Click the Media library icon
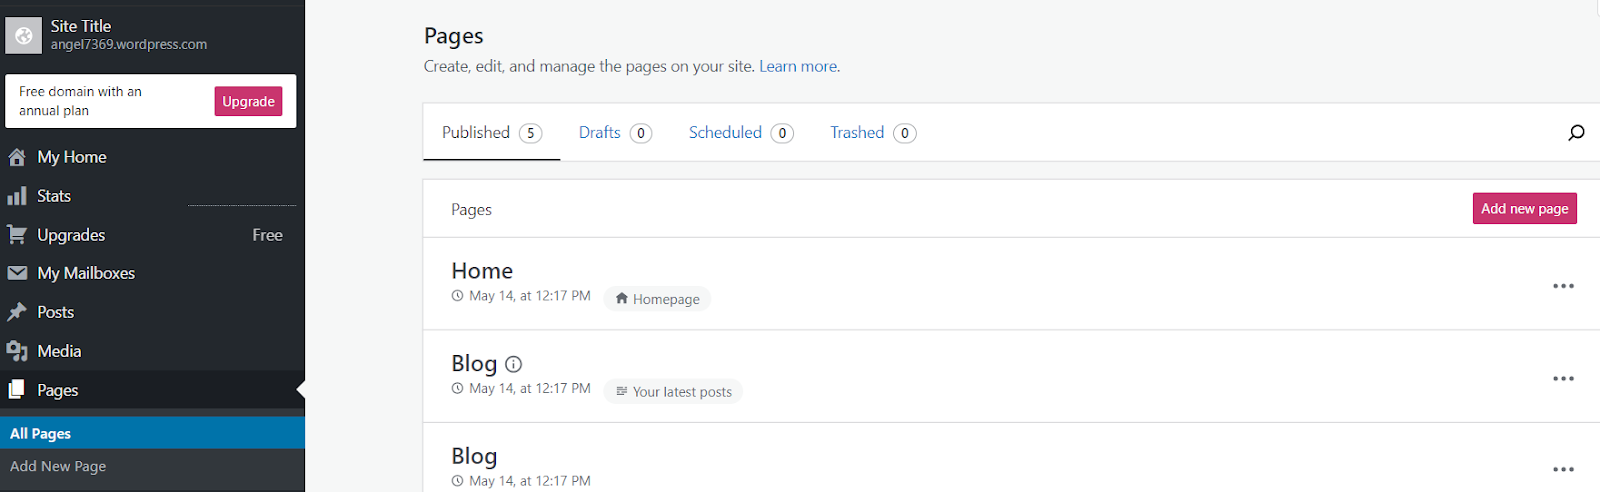 [x=17, y=351]
